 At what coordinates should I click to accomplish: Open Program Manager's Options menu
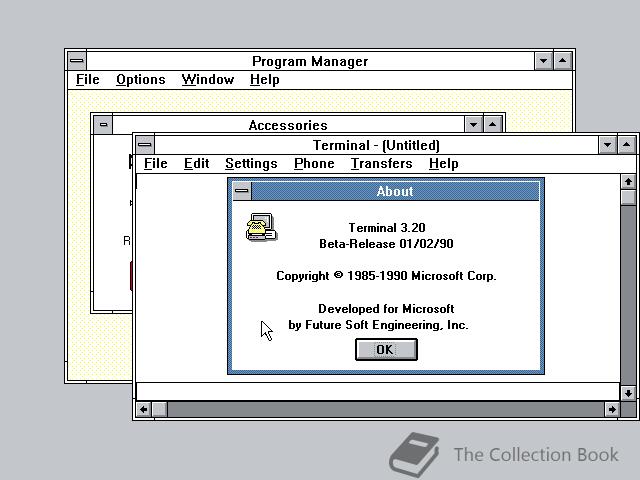[141, 80]
